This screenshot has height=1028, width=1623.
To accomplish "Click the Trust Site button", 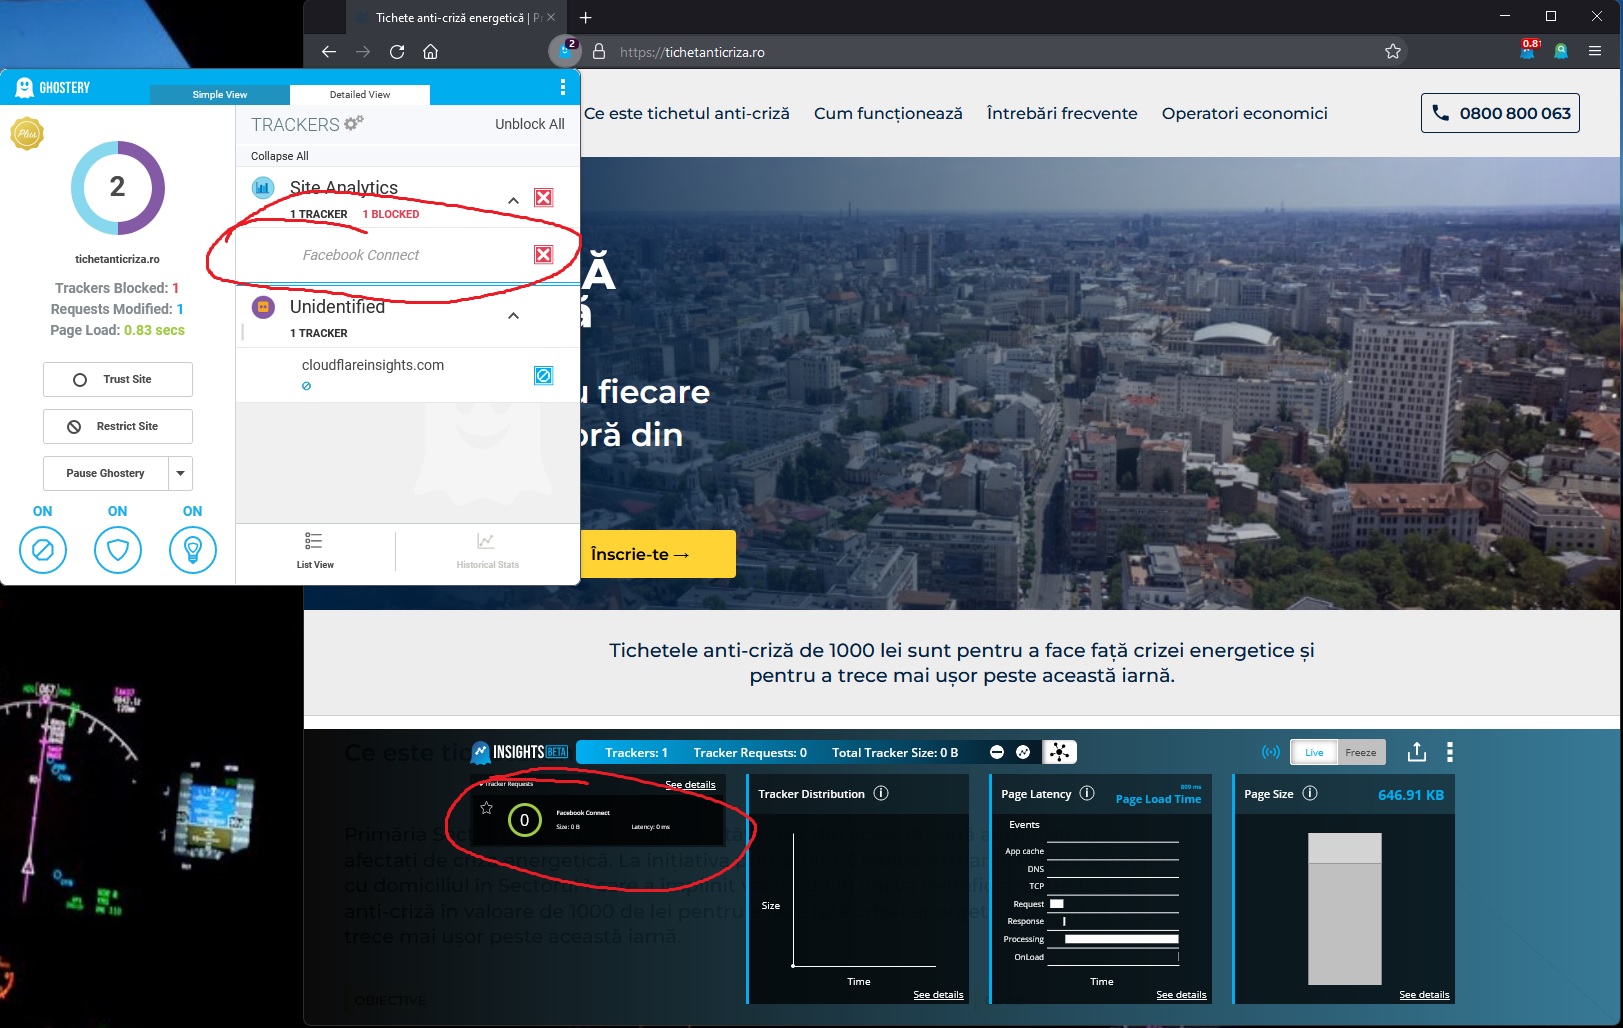I will tap(118, 380).
